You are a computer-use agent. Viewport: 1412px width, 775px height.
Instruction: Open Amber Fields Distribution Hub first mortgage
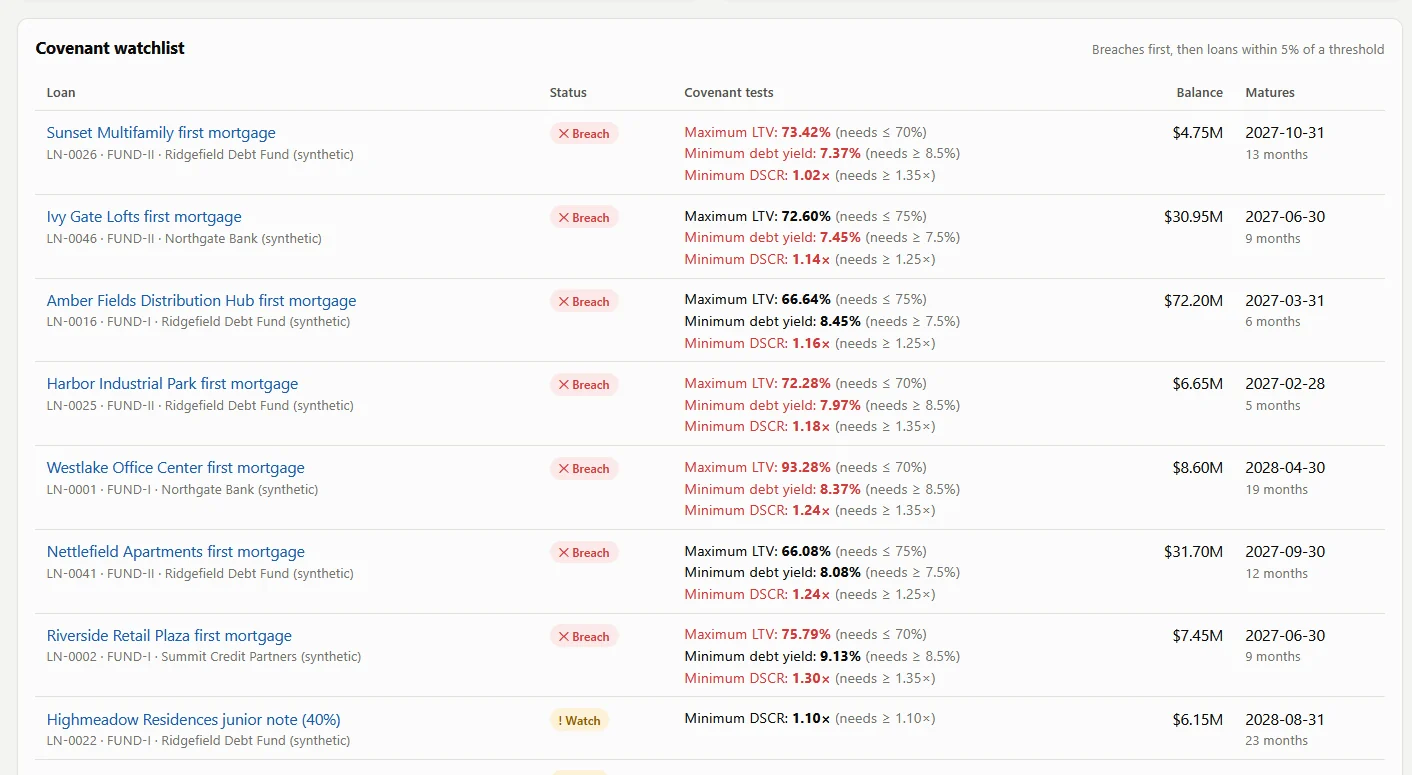pyautogui.click(x=201, y=301)
